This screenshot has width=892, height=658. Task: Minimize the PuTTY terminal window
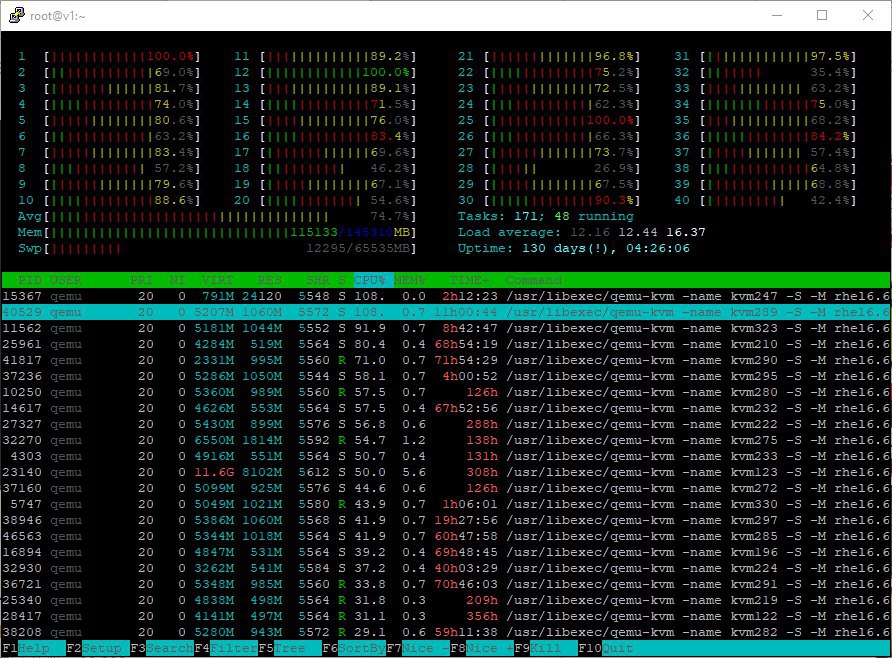pos(777,15)
